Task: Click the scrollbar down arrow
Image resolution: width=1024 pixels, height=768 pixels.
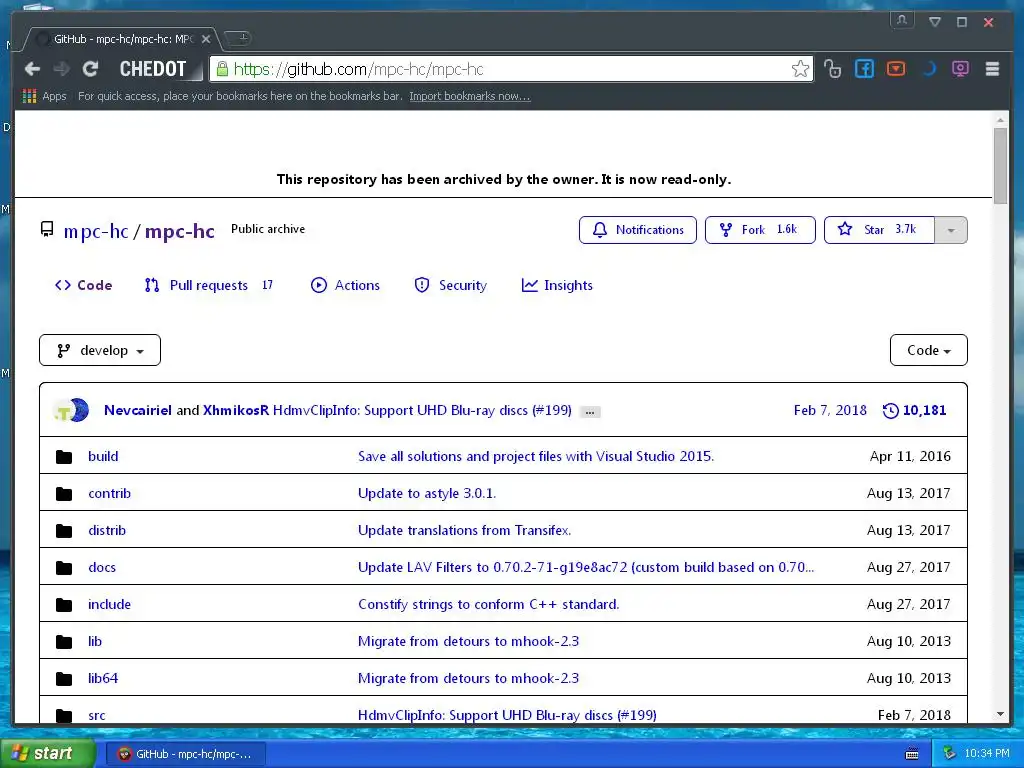Action: 1000,714
